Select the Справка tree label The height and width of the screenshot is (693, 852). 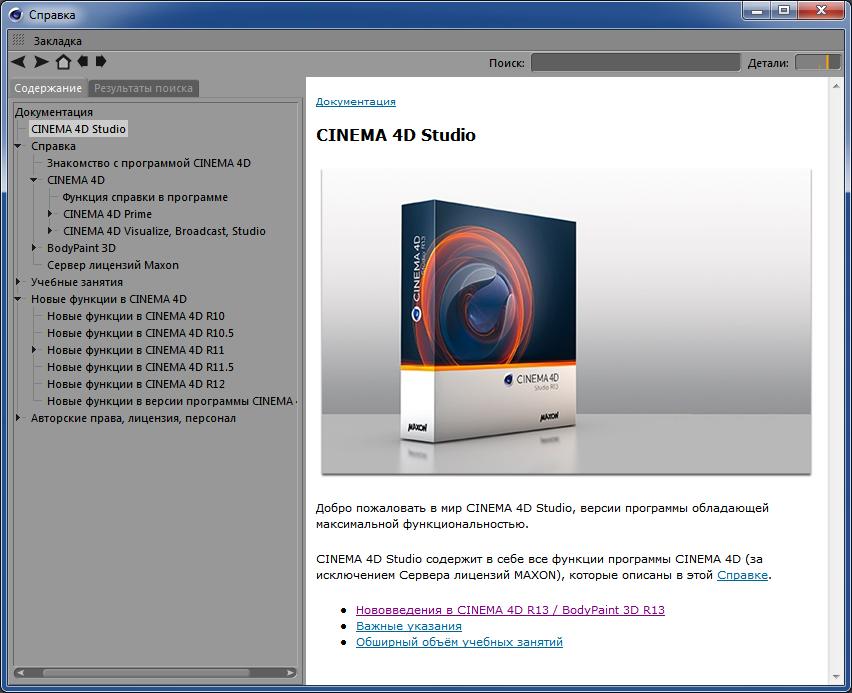click(x=53, y=146)
